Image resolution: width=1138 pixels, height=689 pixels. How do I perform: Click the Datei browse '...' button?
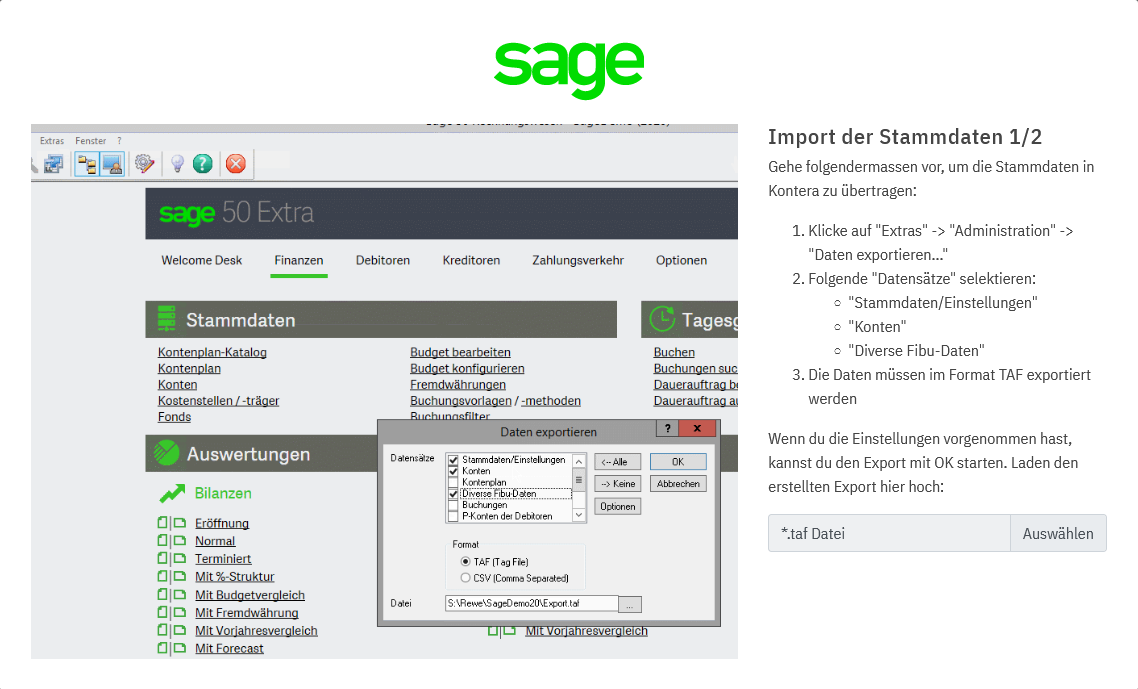coord(630,604)
